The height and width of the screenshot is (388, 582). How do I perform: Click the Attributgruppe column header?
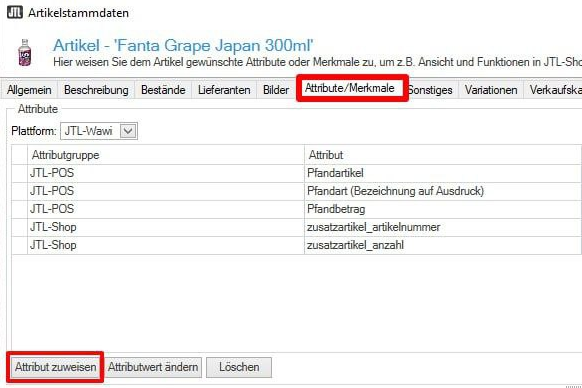[166, 155]
